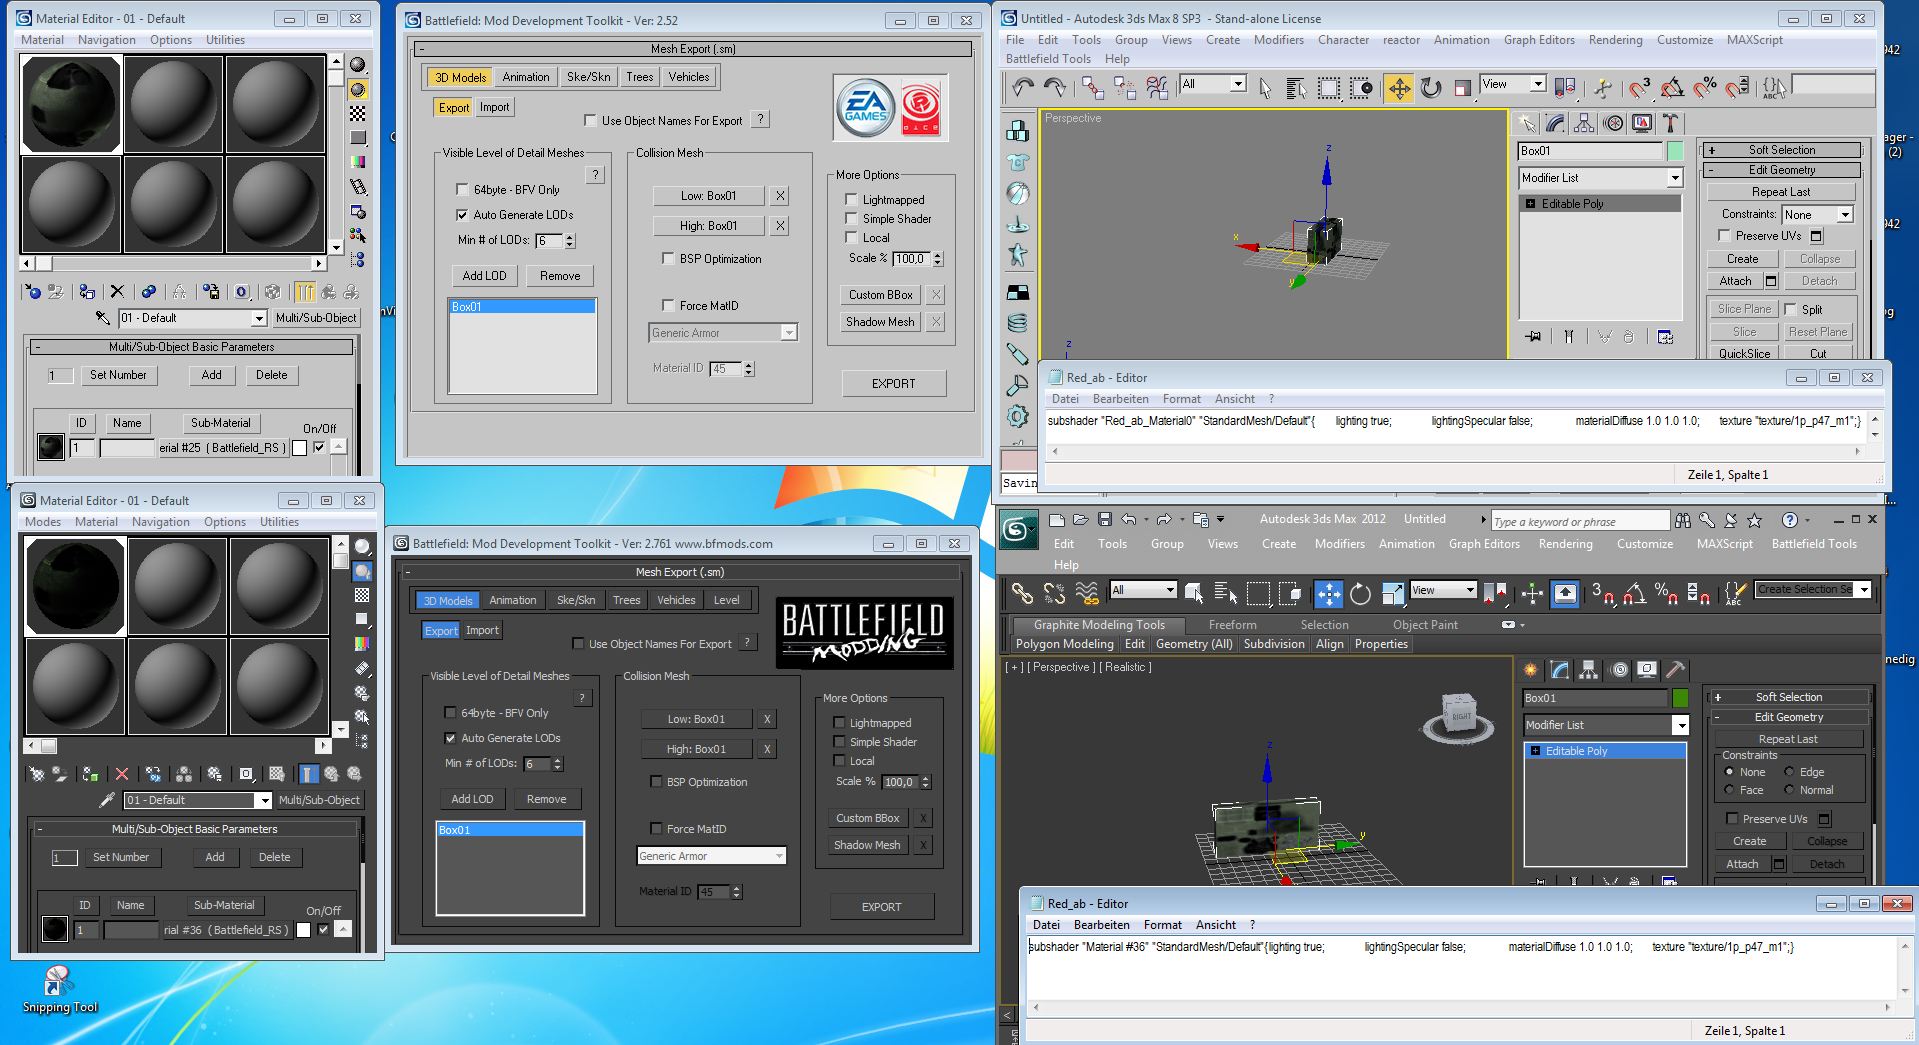Open Constraints None dropdown in 3ds Max 8

coord(1817,214)
